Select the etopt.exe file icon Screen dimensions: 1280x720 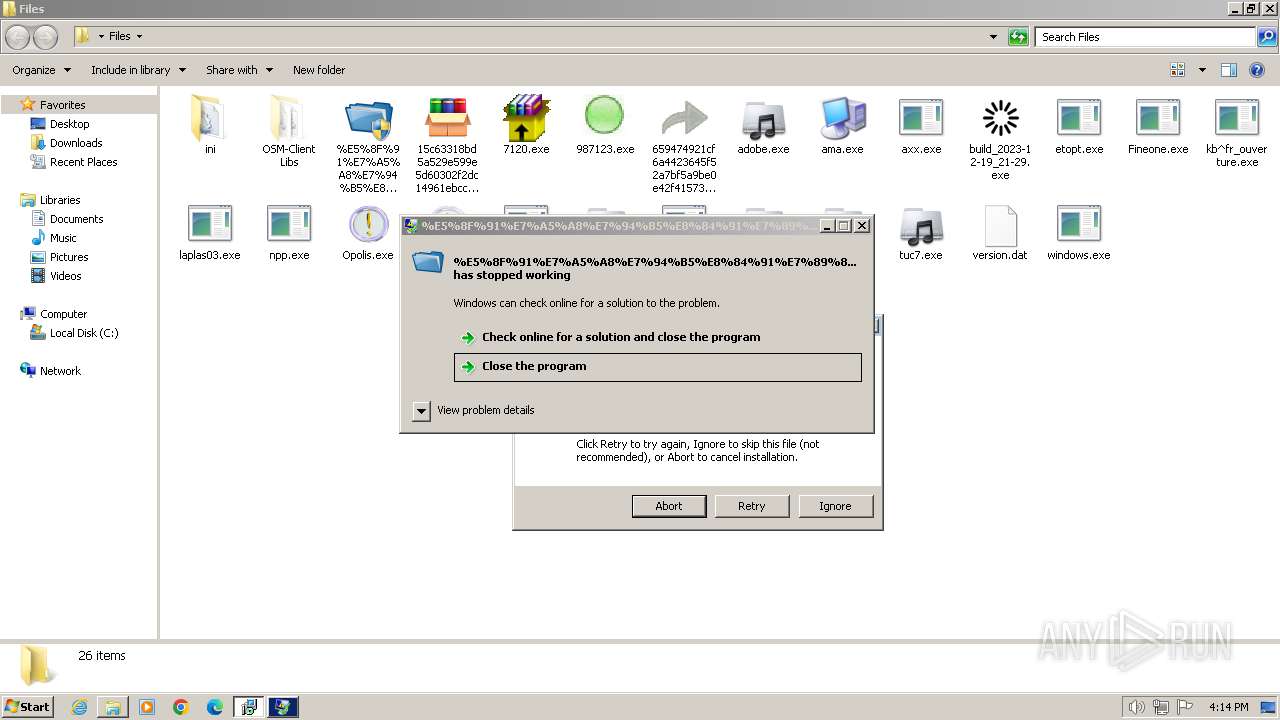(1079, 119)
